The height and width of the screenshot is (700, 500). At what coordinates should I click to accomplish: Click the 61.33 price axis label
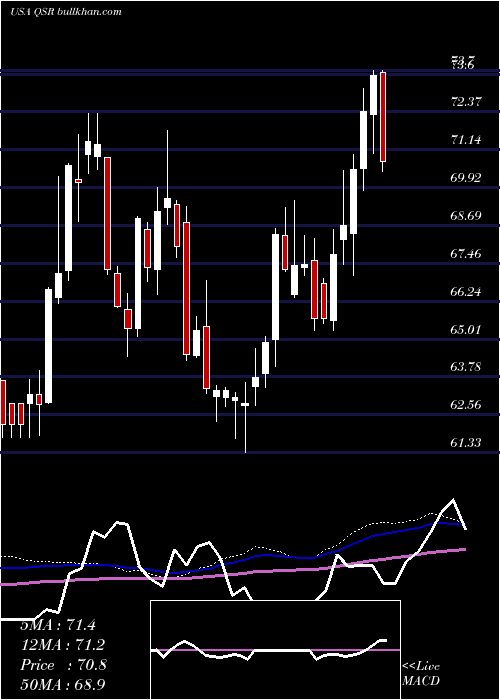click(x=466, y=442)
